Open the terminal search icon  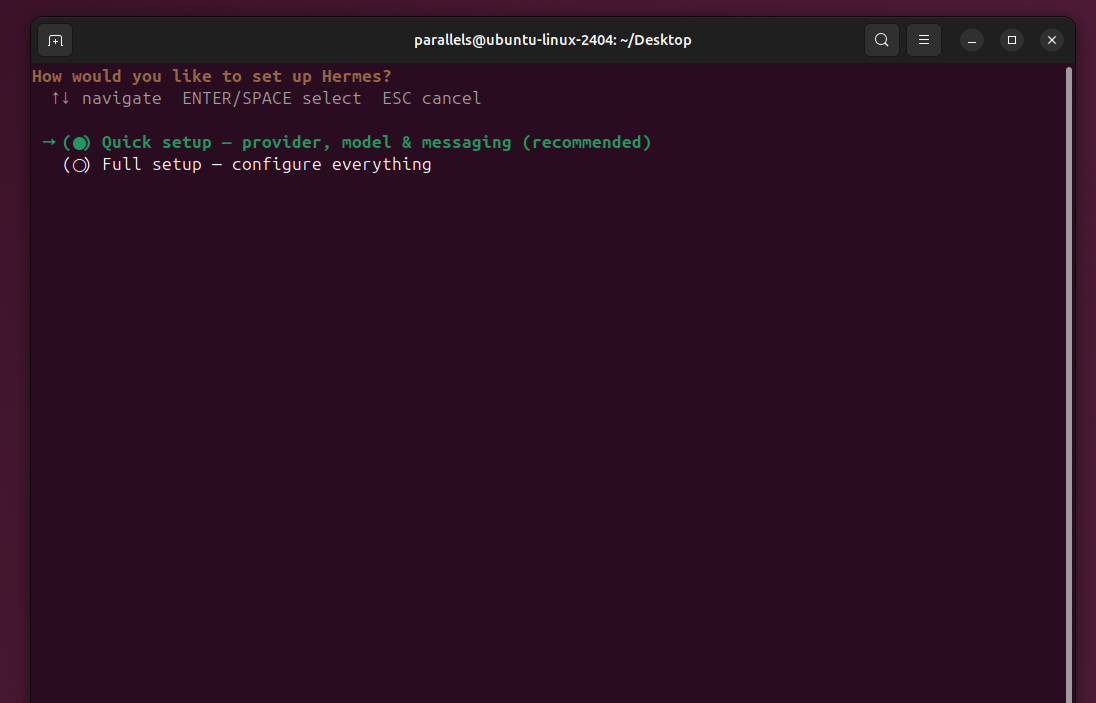pyautogui.click(x=881, y=40)
